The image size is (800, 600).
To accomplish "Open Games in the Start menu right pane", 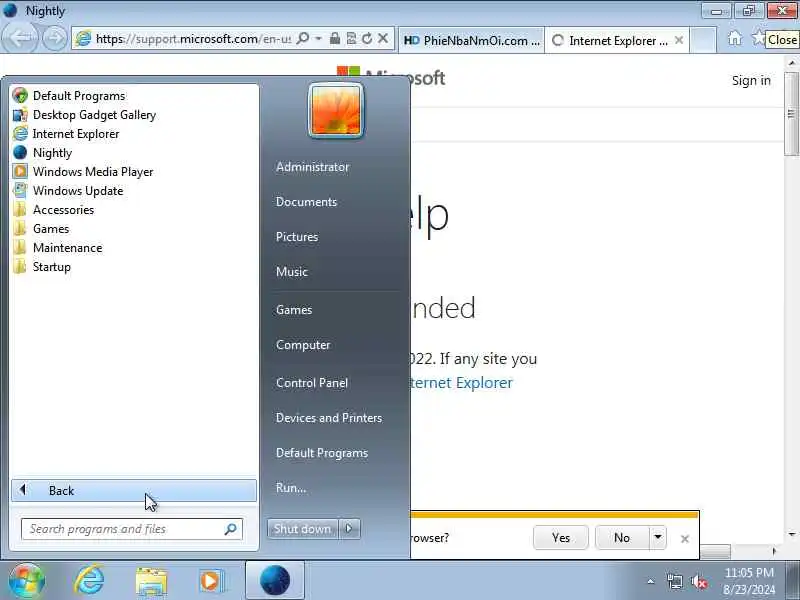I will [x=294, y=310].
